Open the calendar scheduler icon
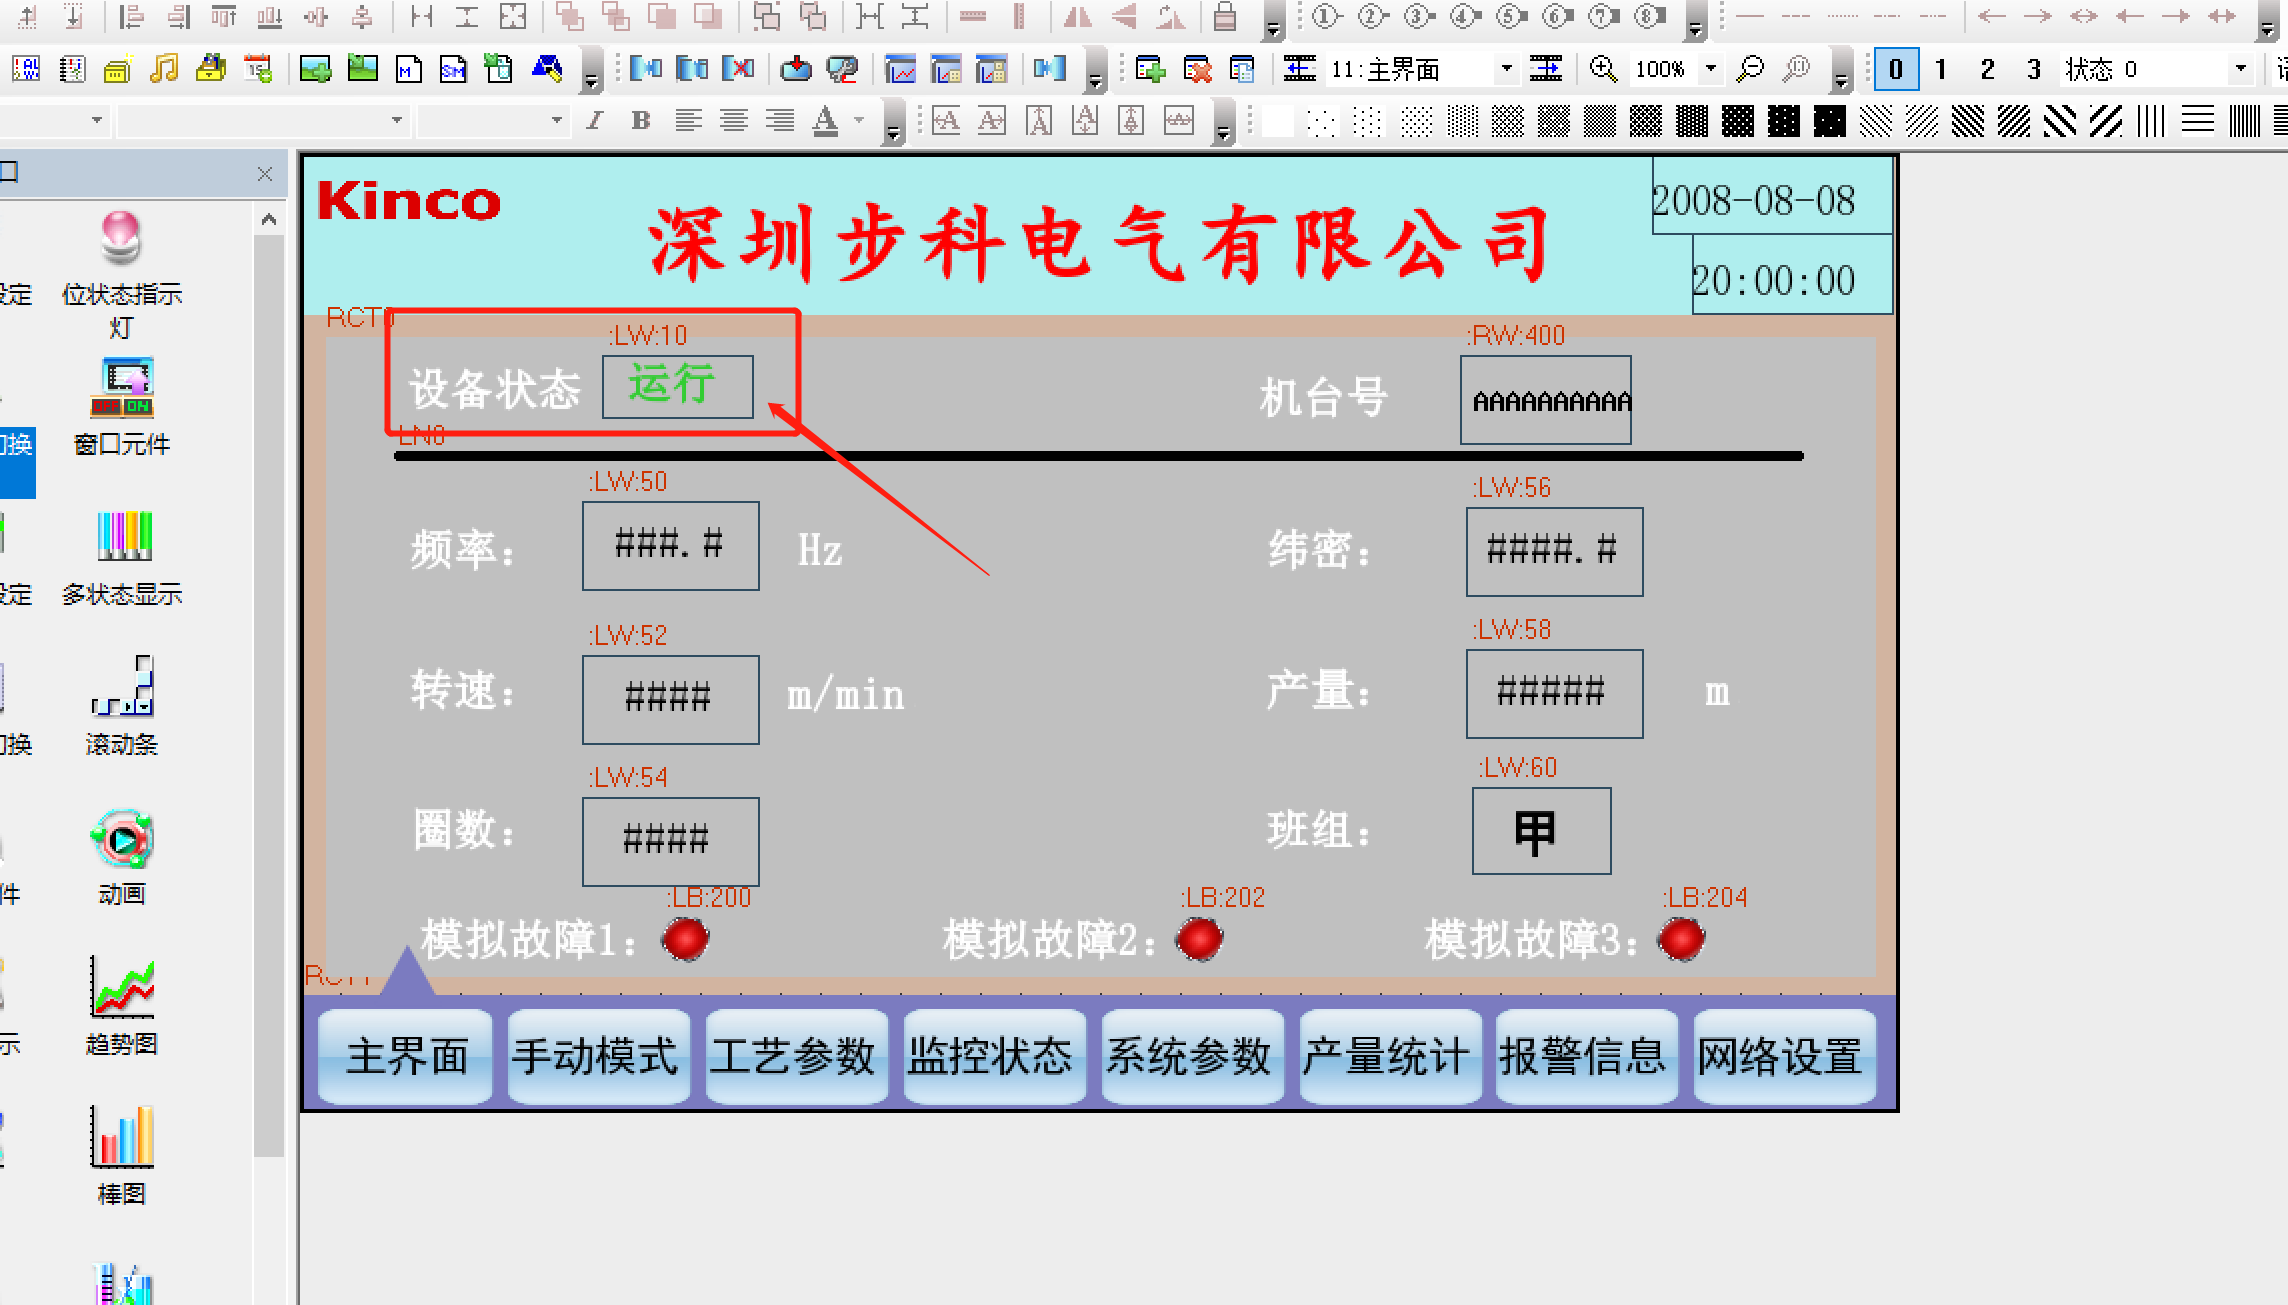 (257, 69)
